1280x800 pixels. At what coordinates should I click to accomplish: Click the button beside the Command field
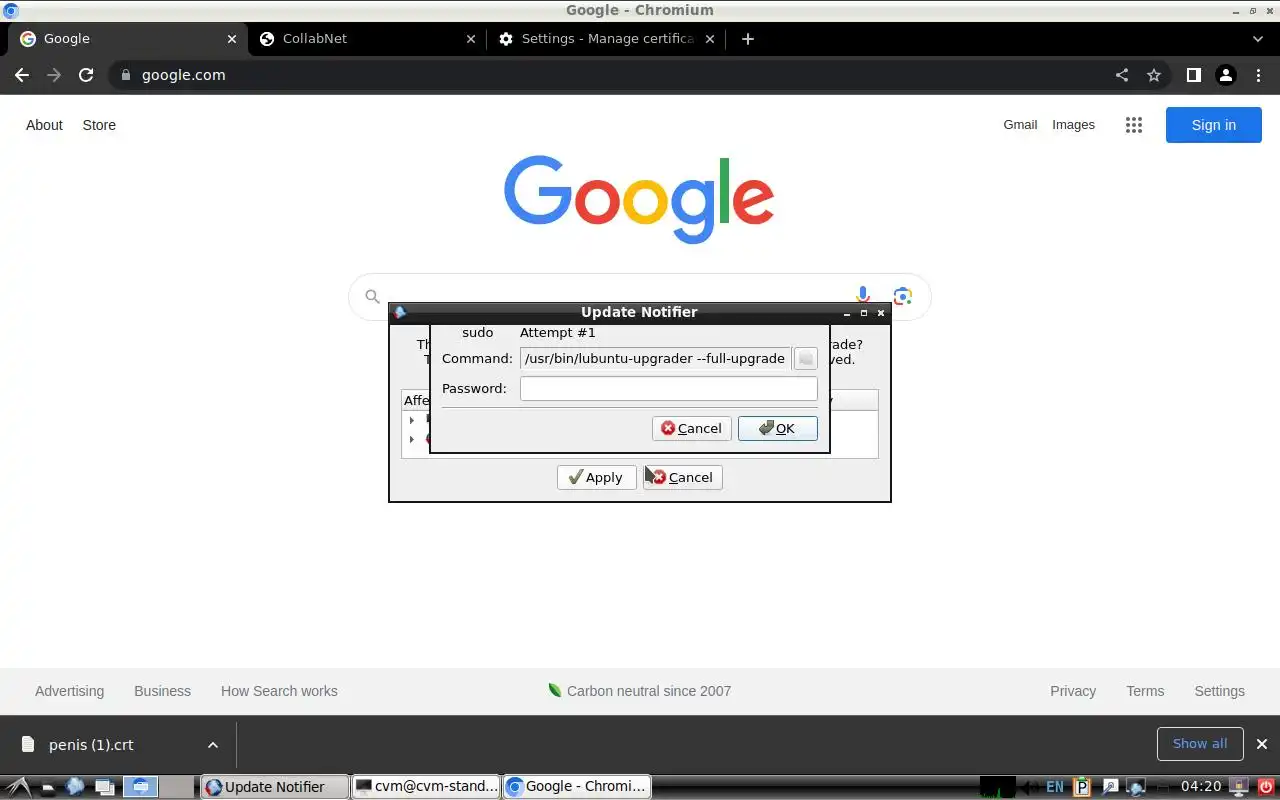tap(805, 359)
